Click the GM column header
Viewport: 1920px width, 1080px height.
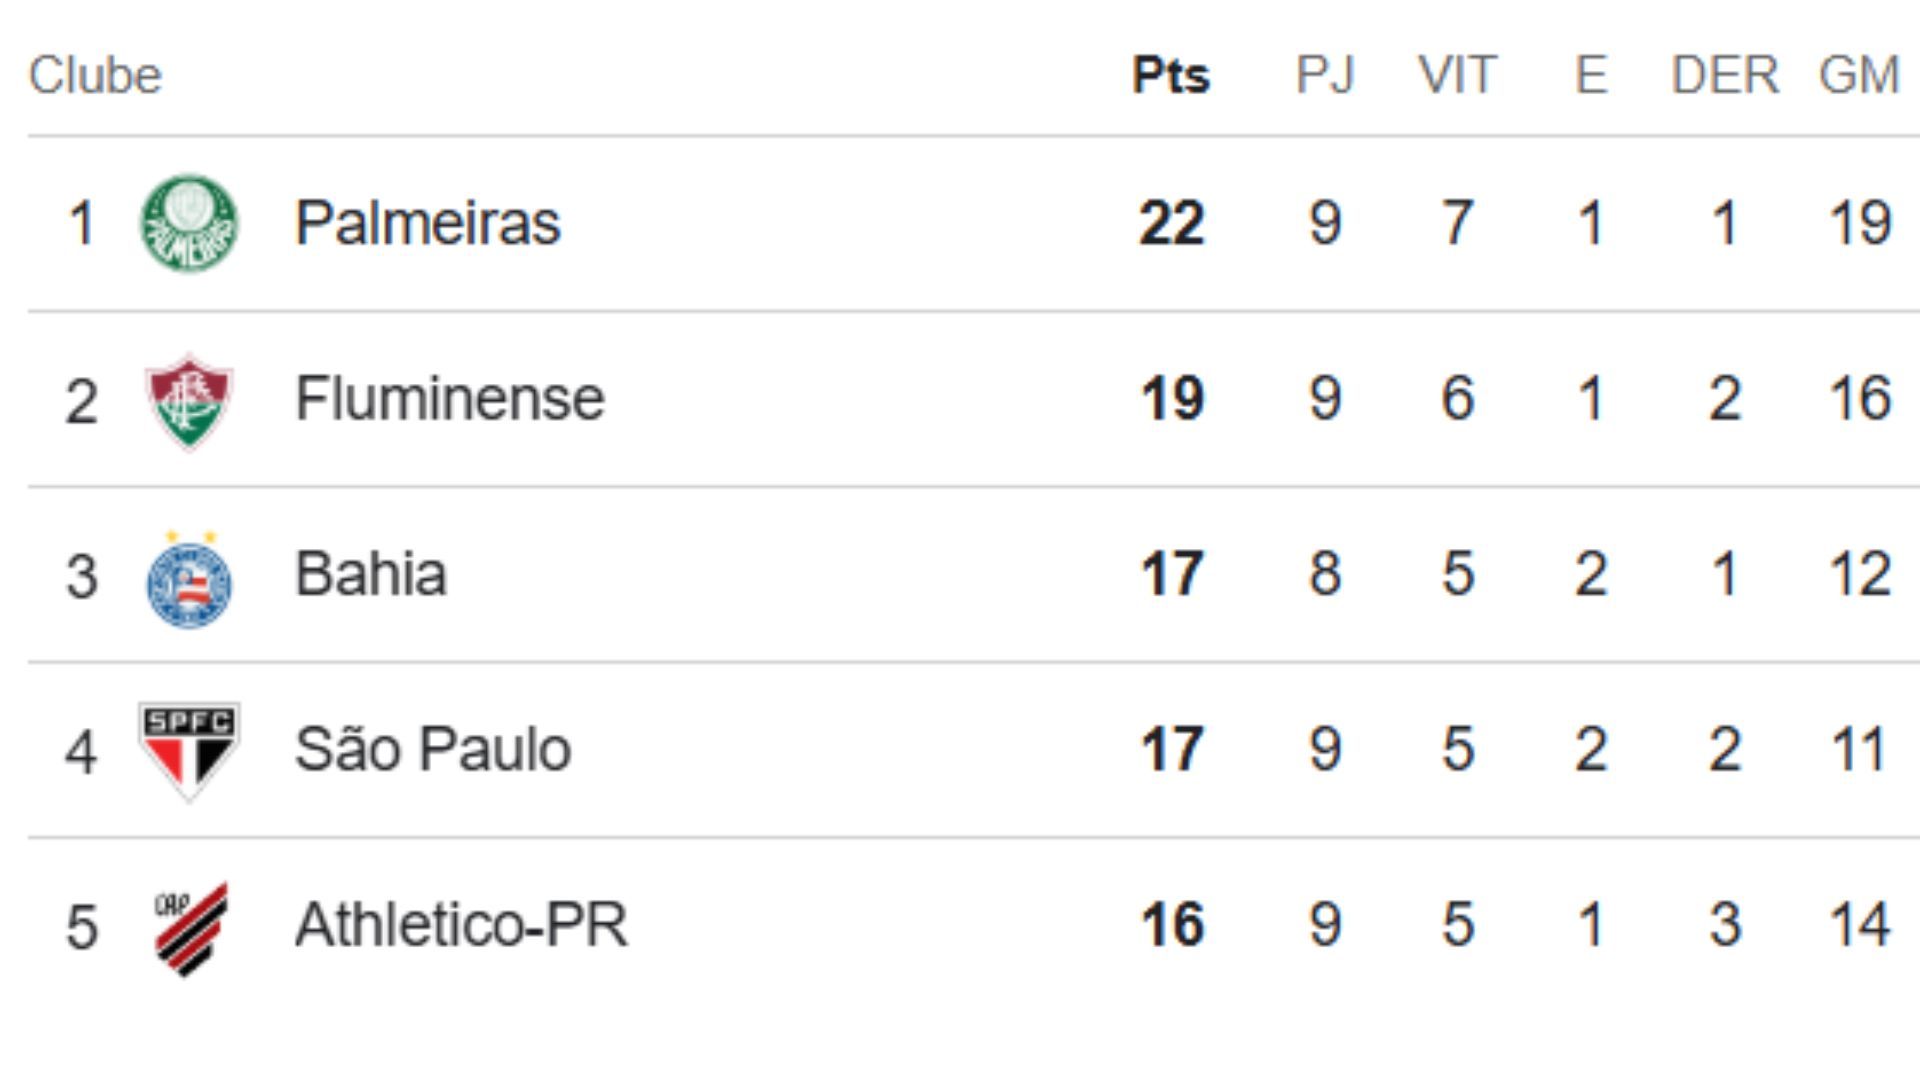point(1859,75)
